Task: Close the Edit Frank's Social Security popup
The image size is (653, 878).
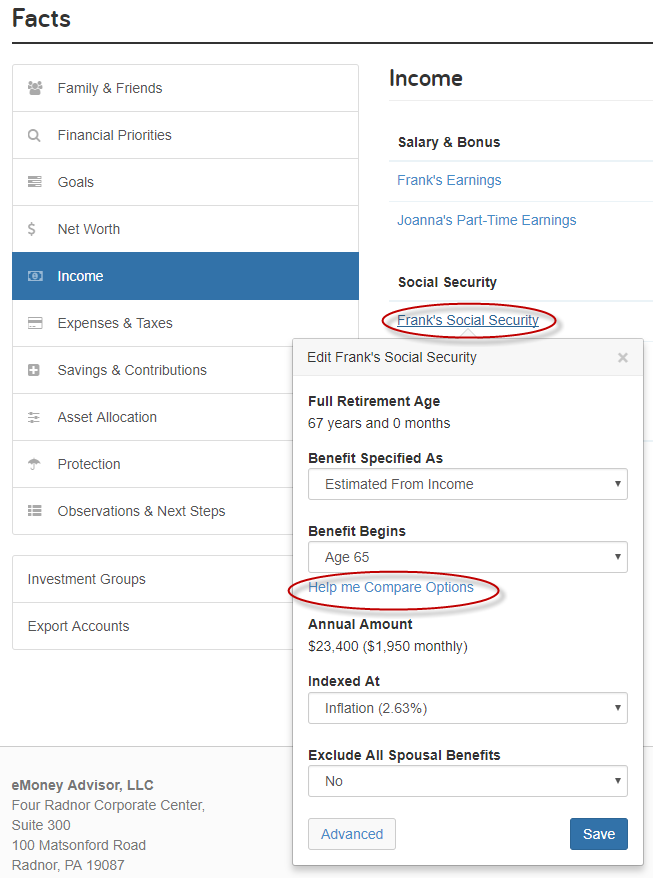Action: click(622, 357)
